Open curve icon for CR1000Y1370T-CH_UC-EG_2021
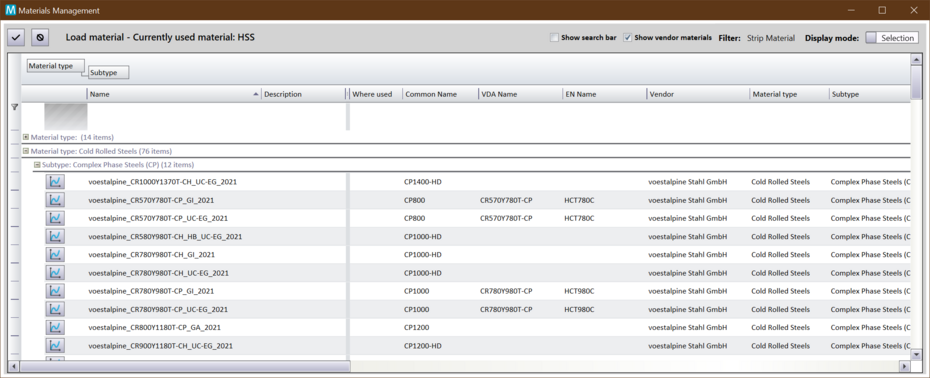This screenshot has width=930, height=378. click(55, 182)
